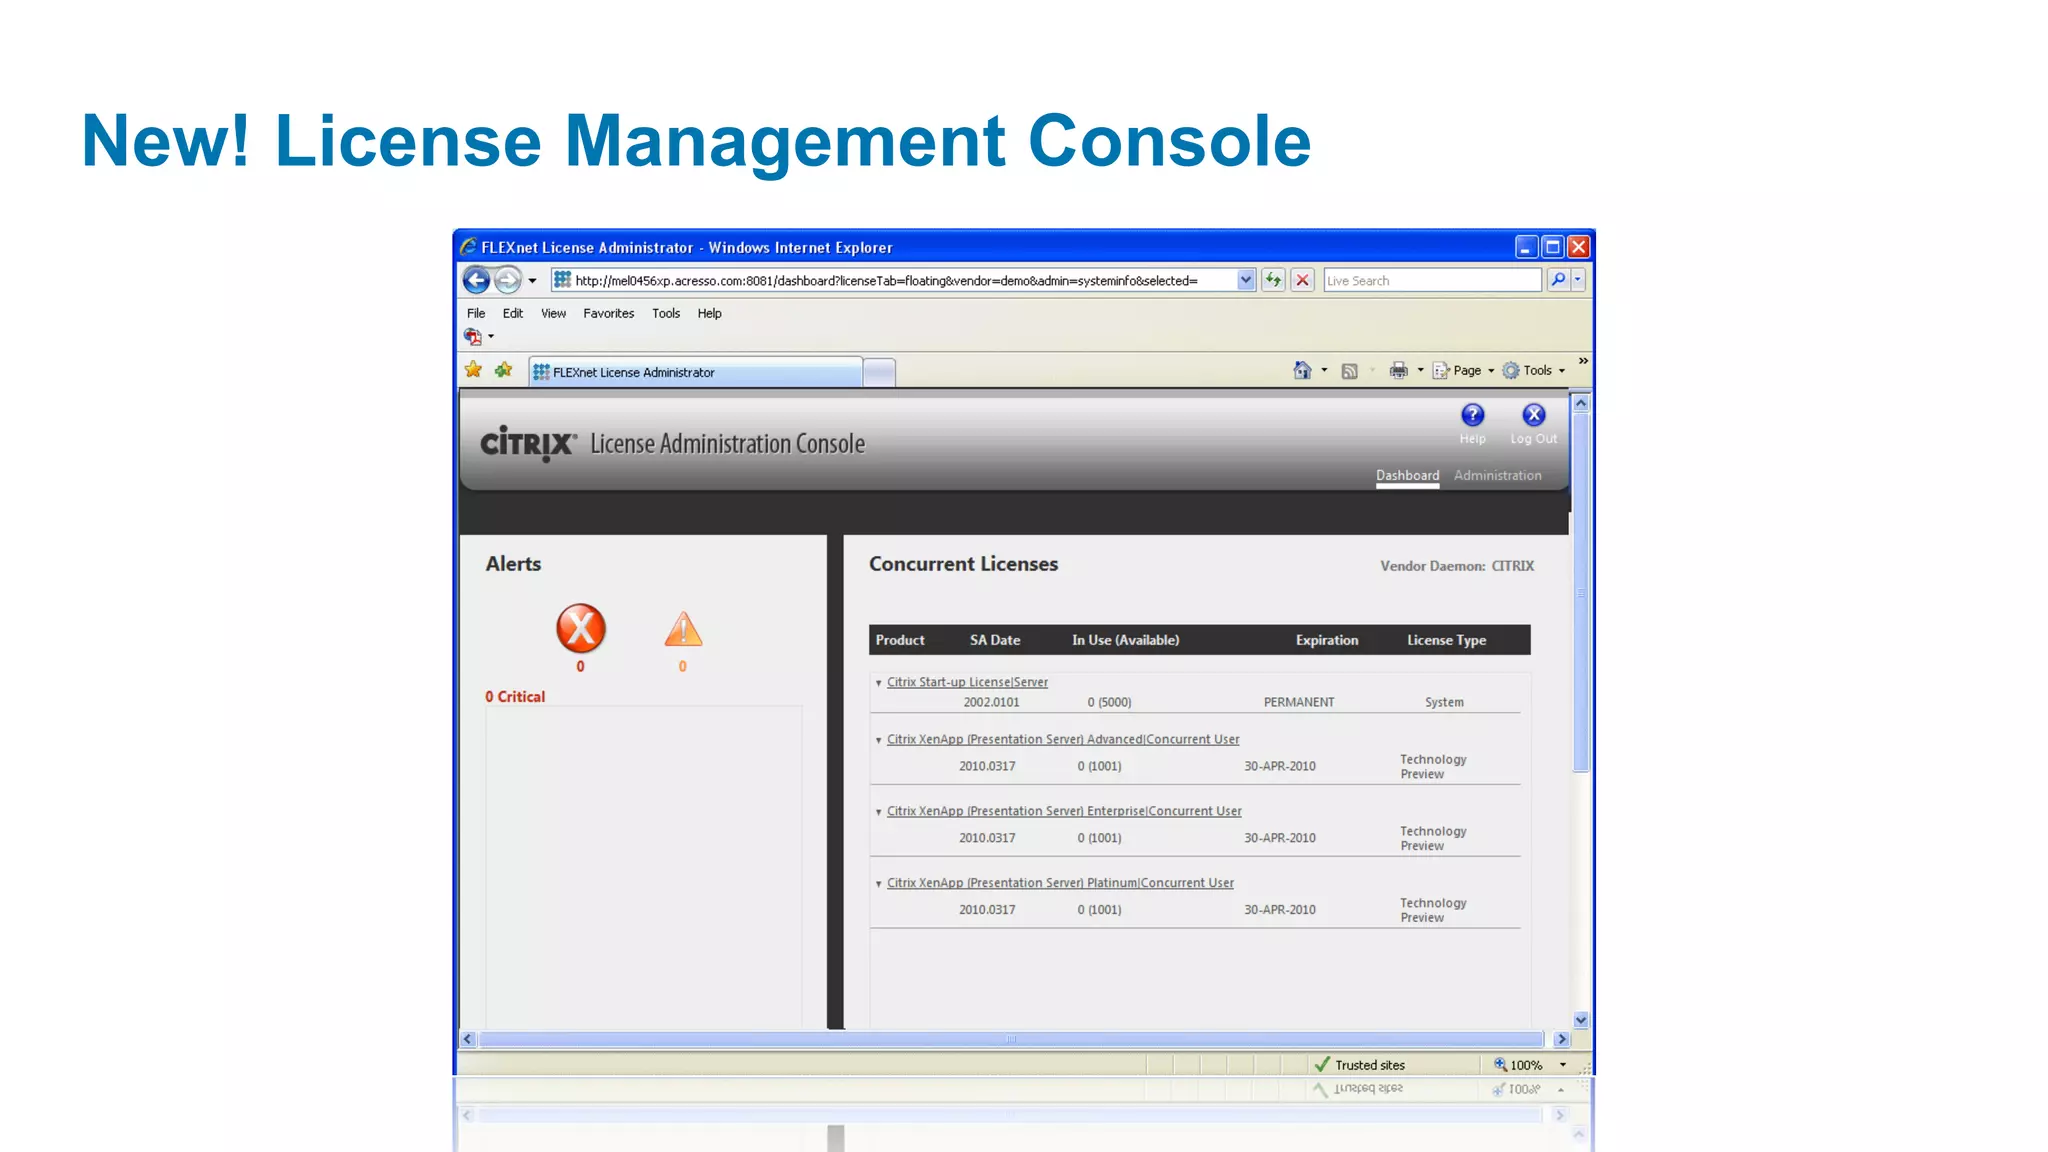Viewport: 2048px width, 1152px height.
Task: Click the critical alerts red X icon
Action: pyautogui.click(x=581, y=629)
